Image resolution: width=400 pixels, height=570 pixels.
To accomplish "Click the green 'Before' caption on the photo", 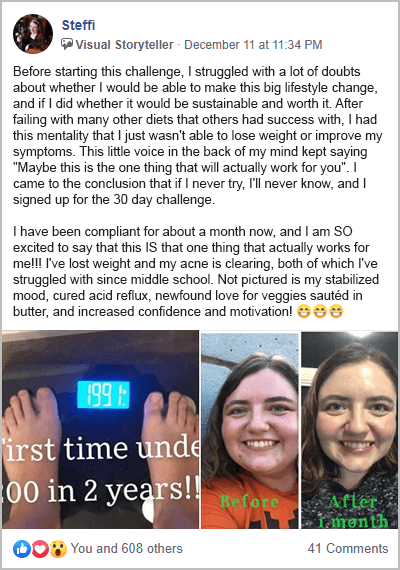I will coord(249,502).
